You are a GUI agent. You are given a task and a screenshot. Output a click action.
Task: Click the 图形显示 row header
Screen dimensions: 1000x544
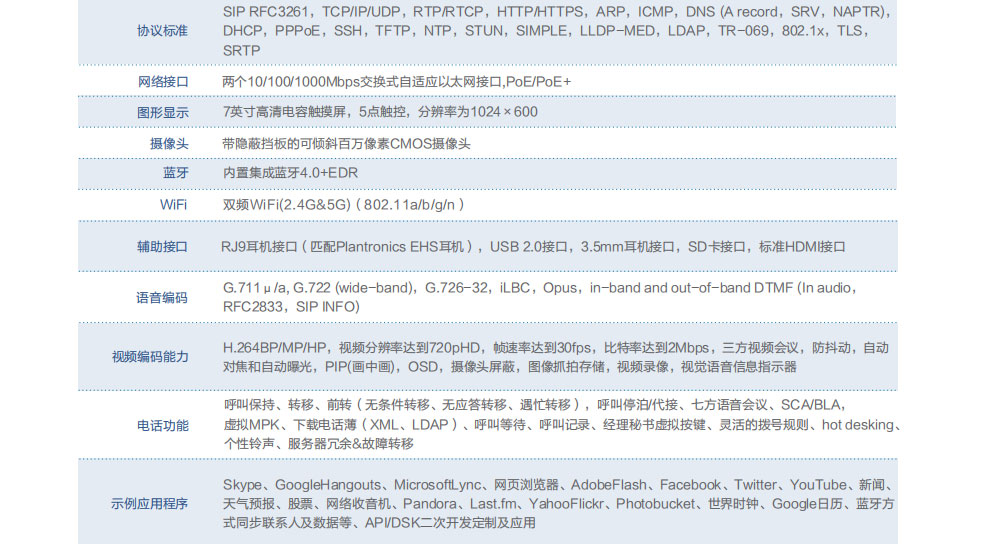click(162, 112)
